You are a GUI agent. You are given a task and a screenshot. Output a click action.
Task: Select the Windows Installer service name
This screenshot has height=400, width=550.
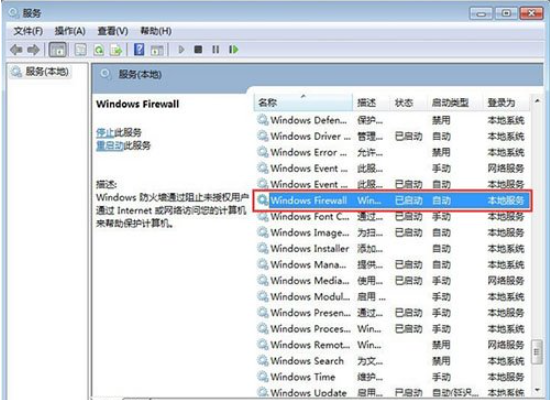[x=310, y=248]
